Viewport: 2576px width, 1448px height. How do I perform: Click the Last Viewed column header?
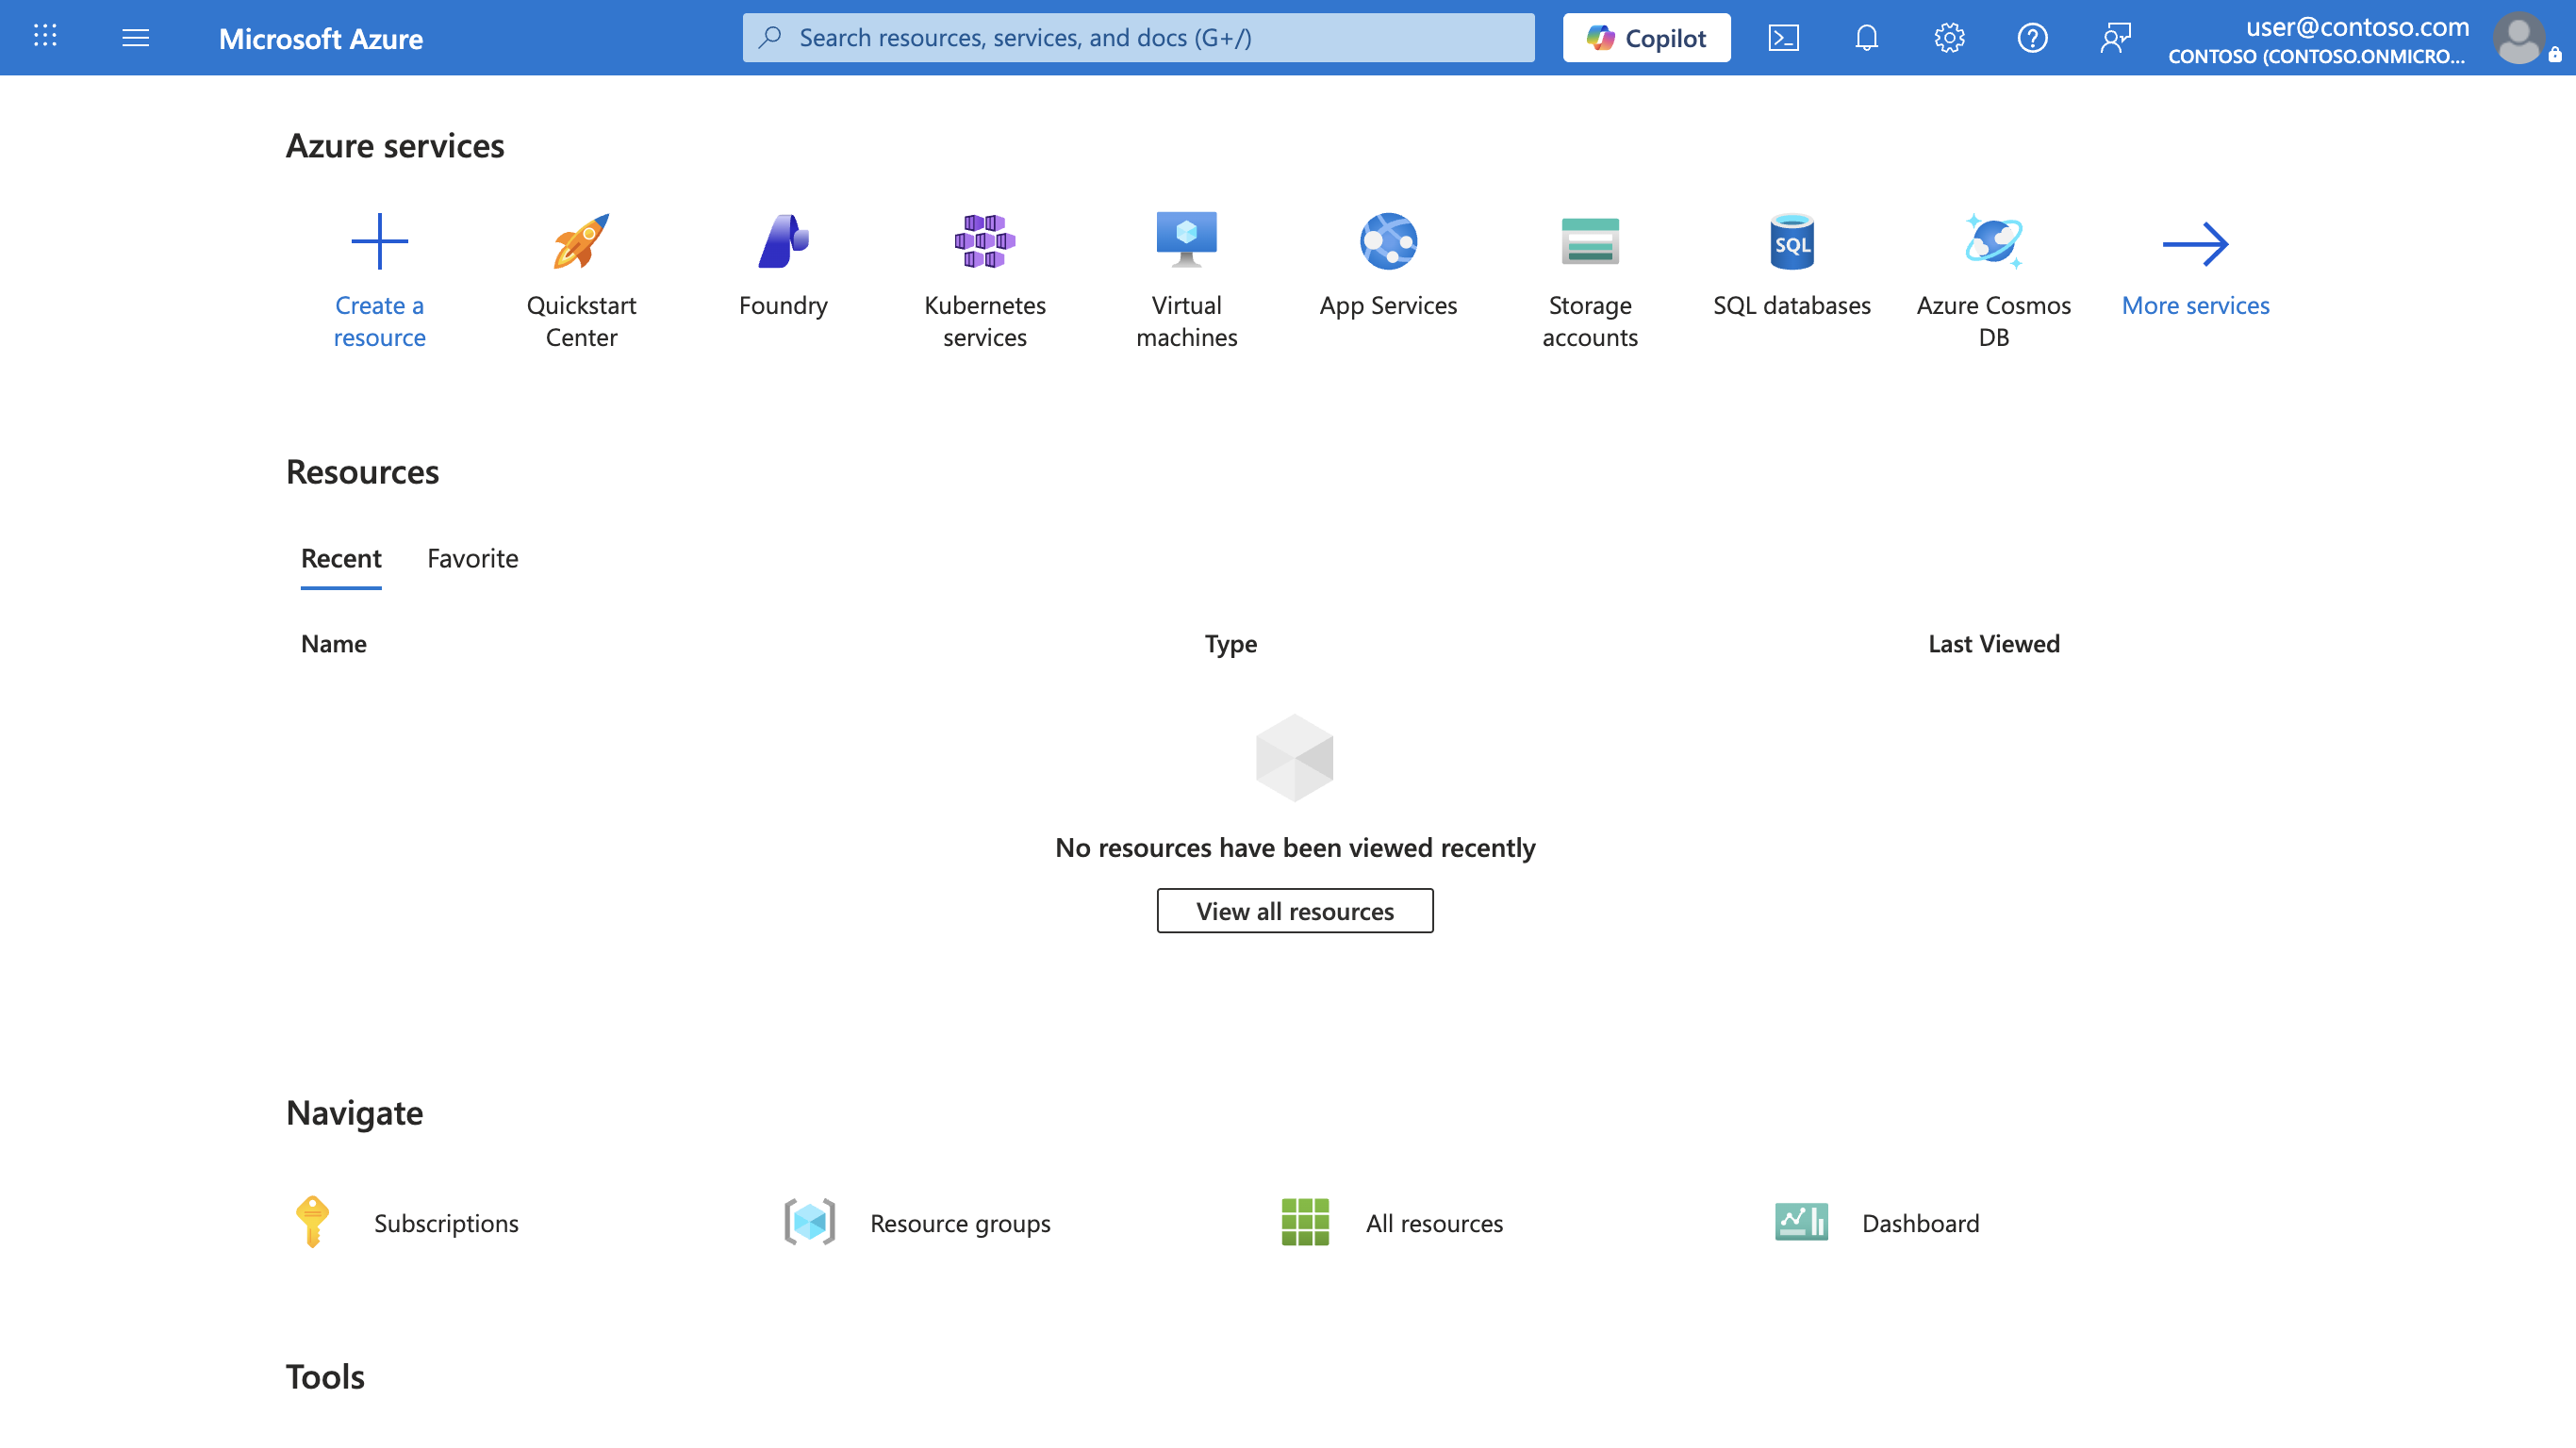point(1994,644)
